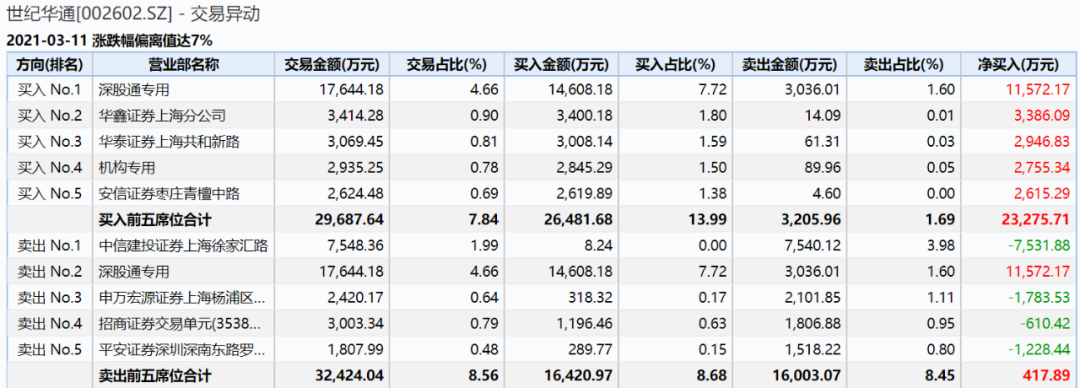Click the 交易占比(%) column header
The width and height of the screenshot is (1080, 388).
[x=447, y=65]
